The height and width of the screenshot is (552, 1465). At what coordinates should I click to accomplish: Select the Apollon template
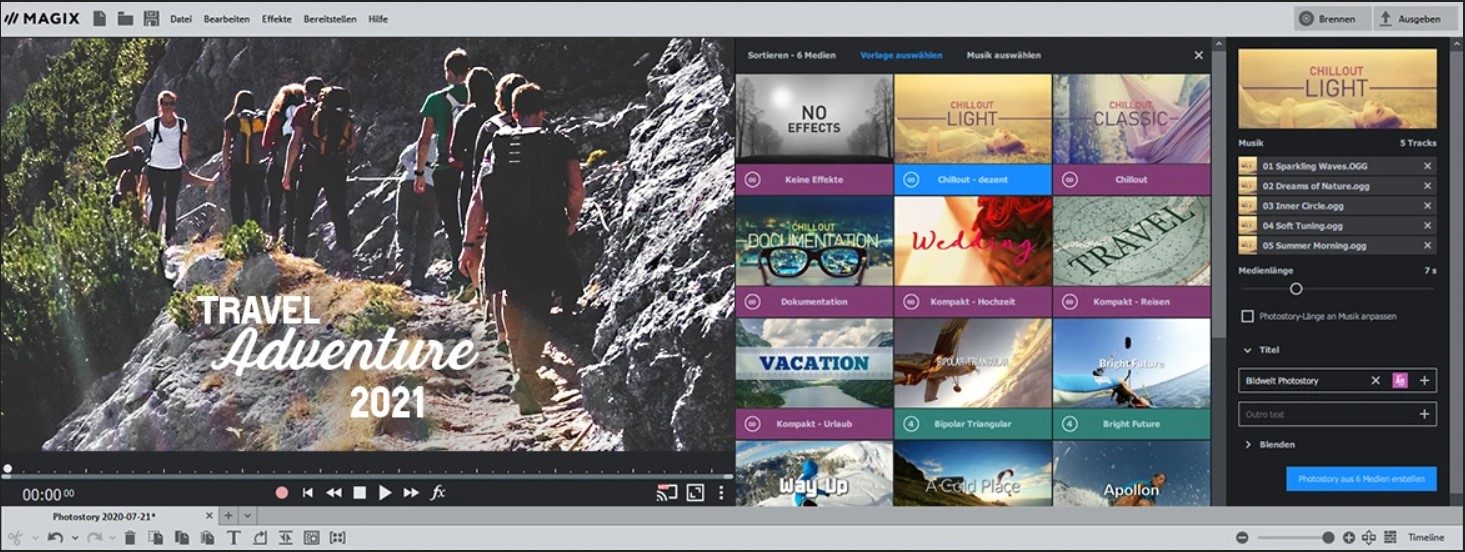[1131, 473]
